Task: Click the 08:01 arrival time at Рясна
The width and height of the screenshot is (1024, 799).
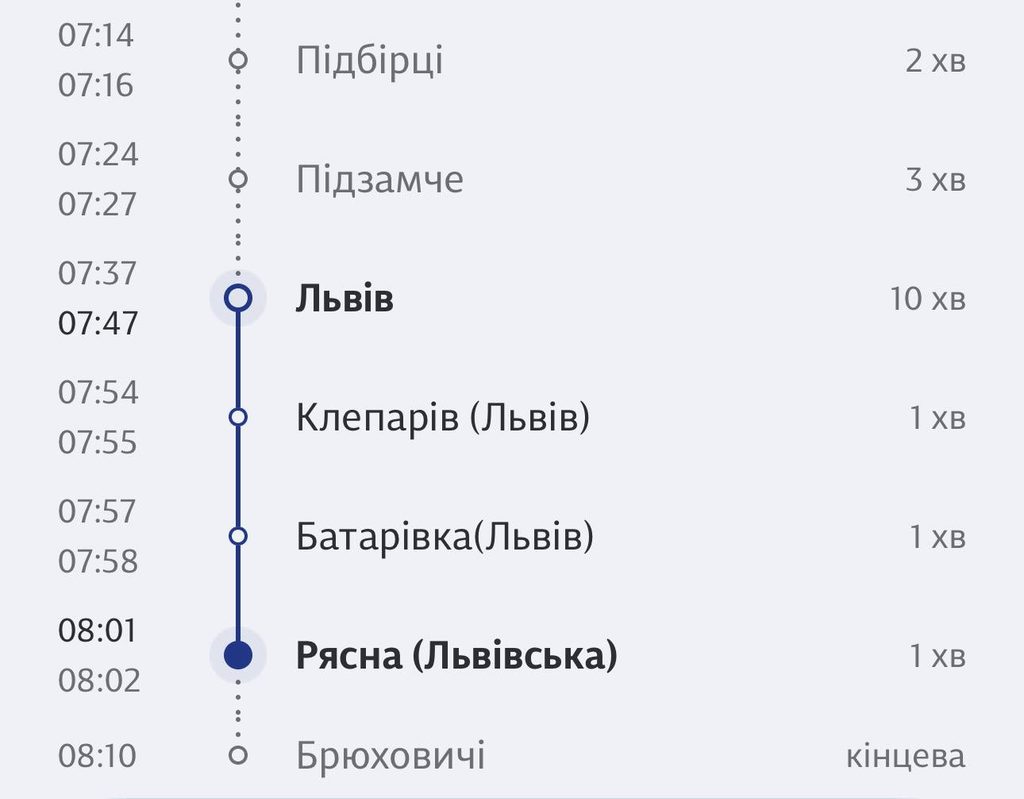Action: pos(97,631)
